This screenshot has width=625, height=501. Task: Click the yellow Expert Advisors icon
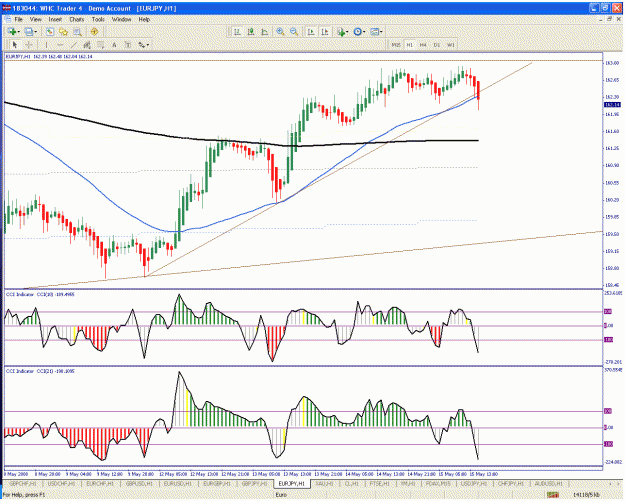[94, 31]
